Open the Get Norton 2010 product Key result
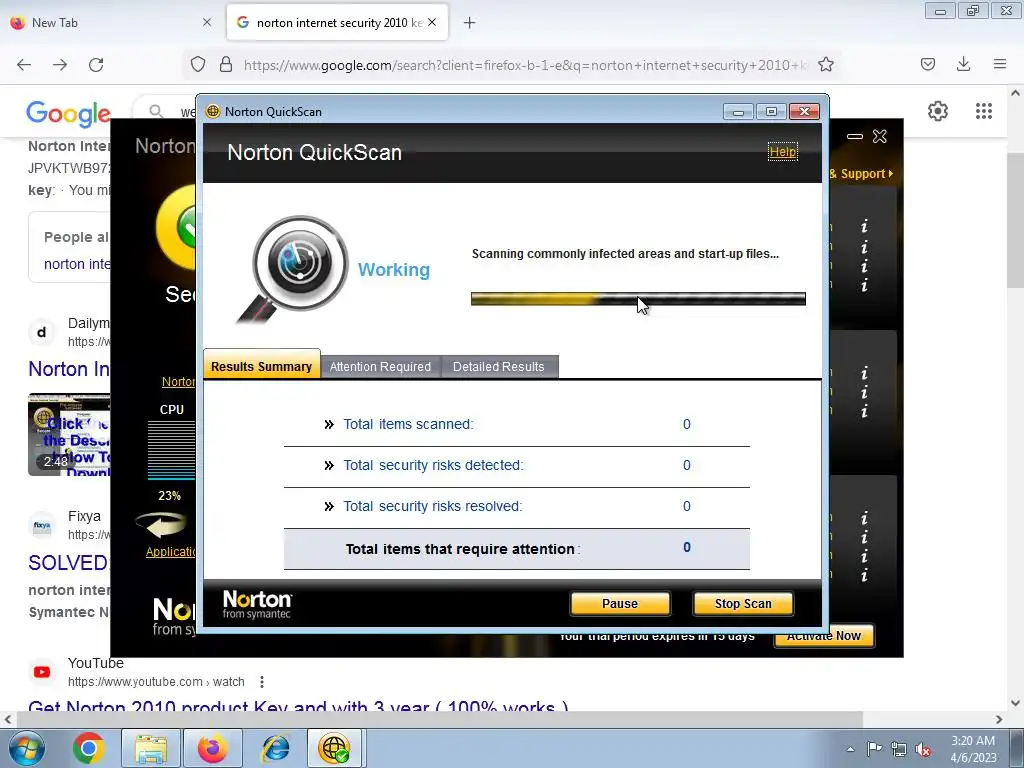Image resolution: width=1024 pixels, height=768 pixels. [x=298, y=707]
